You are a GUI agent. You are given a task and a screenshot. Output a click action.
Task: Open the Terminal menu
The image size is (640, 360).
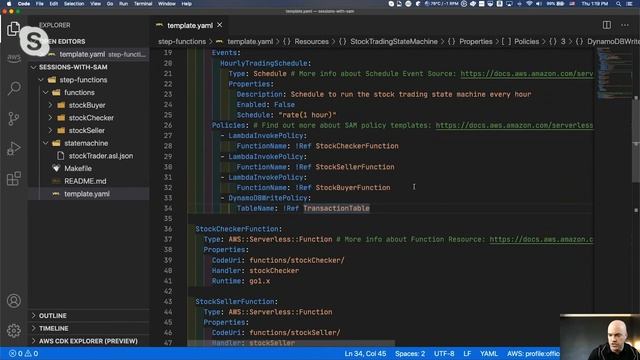(143, 4)
